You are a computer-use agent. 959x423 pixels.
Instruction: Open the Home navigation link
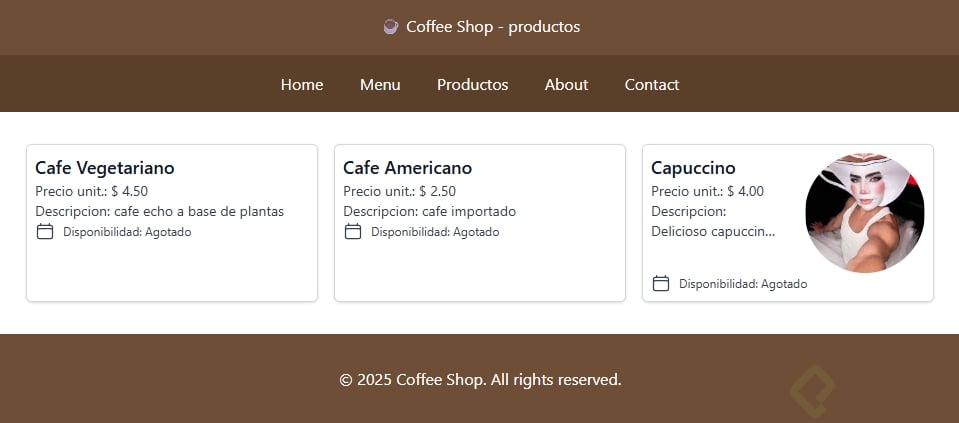click(302, 85)
